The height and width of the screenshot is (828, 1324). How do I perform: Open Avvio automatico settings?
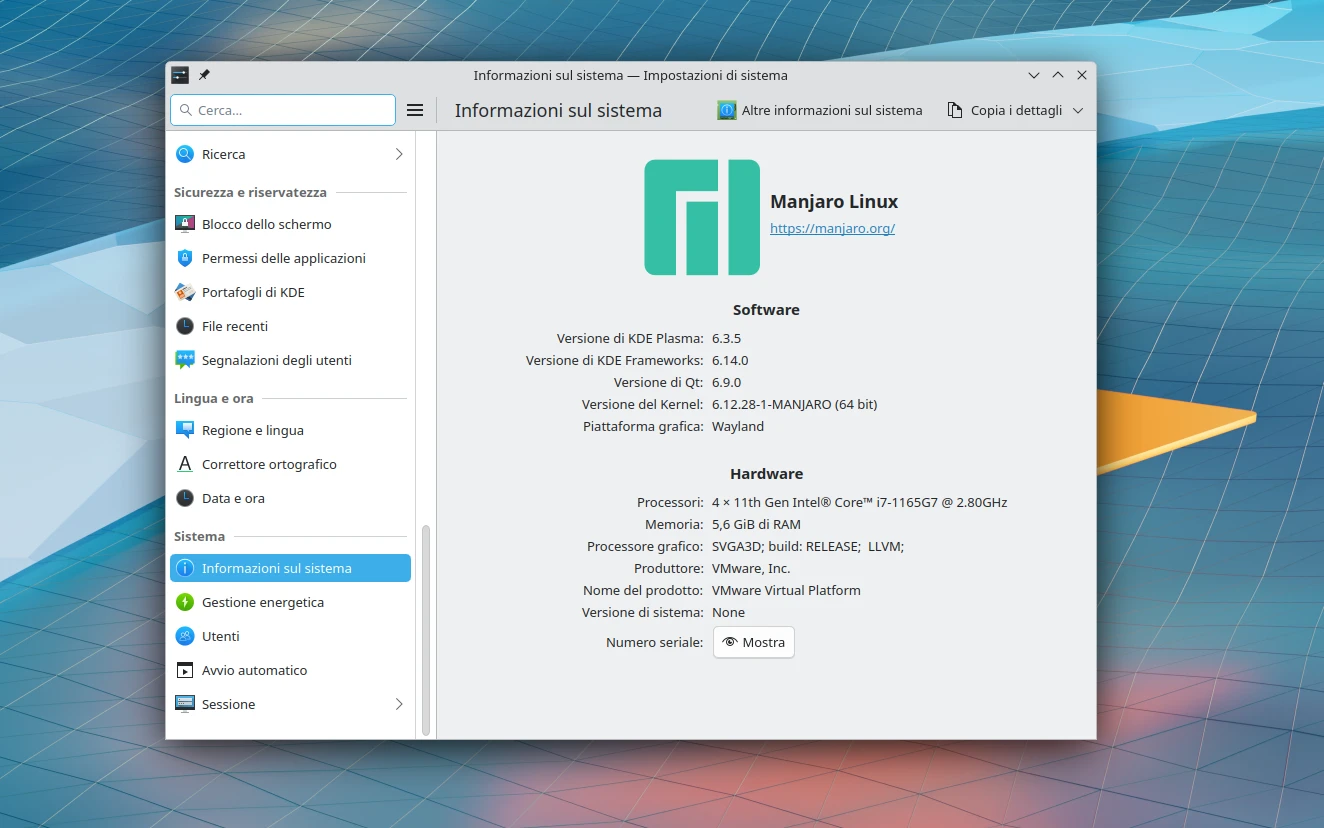[254, 670]
